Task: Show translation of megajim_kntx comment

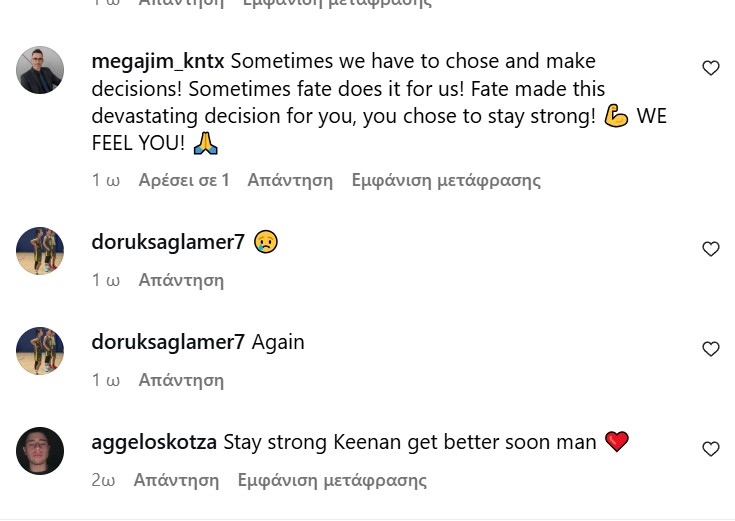Action: tap(446, 181)
